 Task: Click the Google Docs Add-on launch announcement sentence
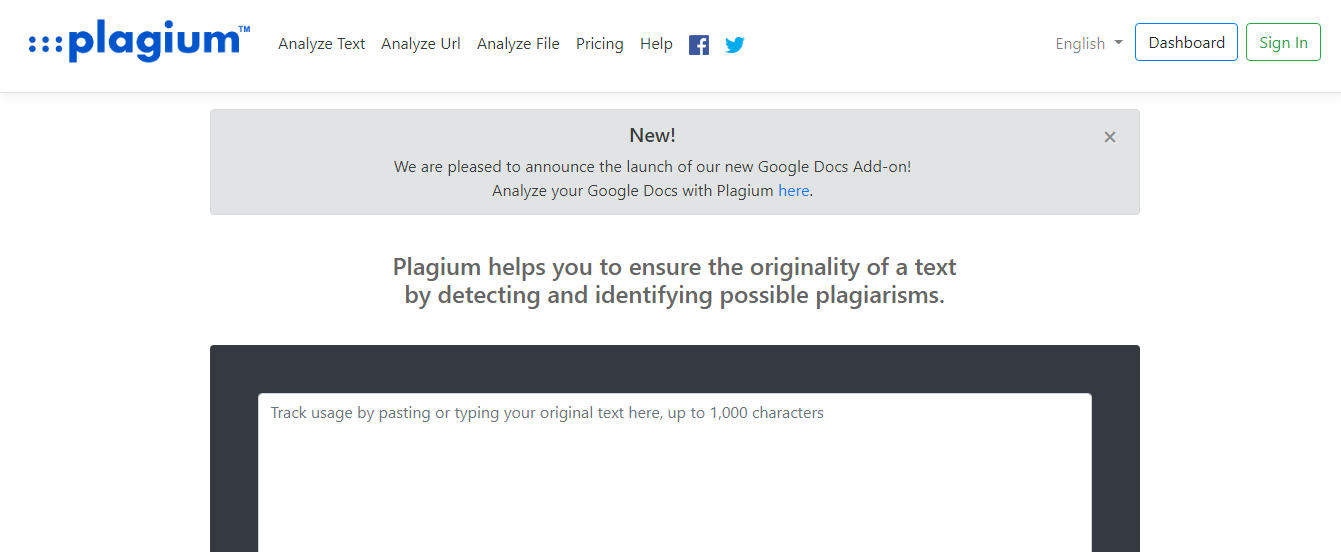(653, 166)
